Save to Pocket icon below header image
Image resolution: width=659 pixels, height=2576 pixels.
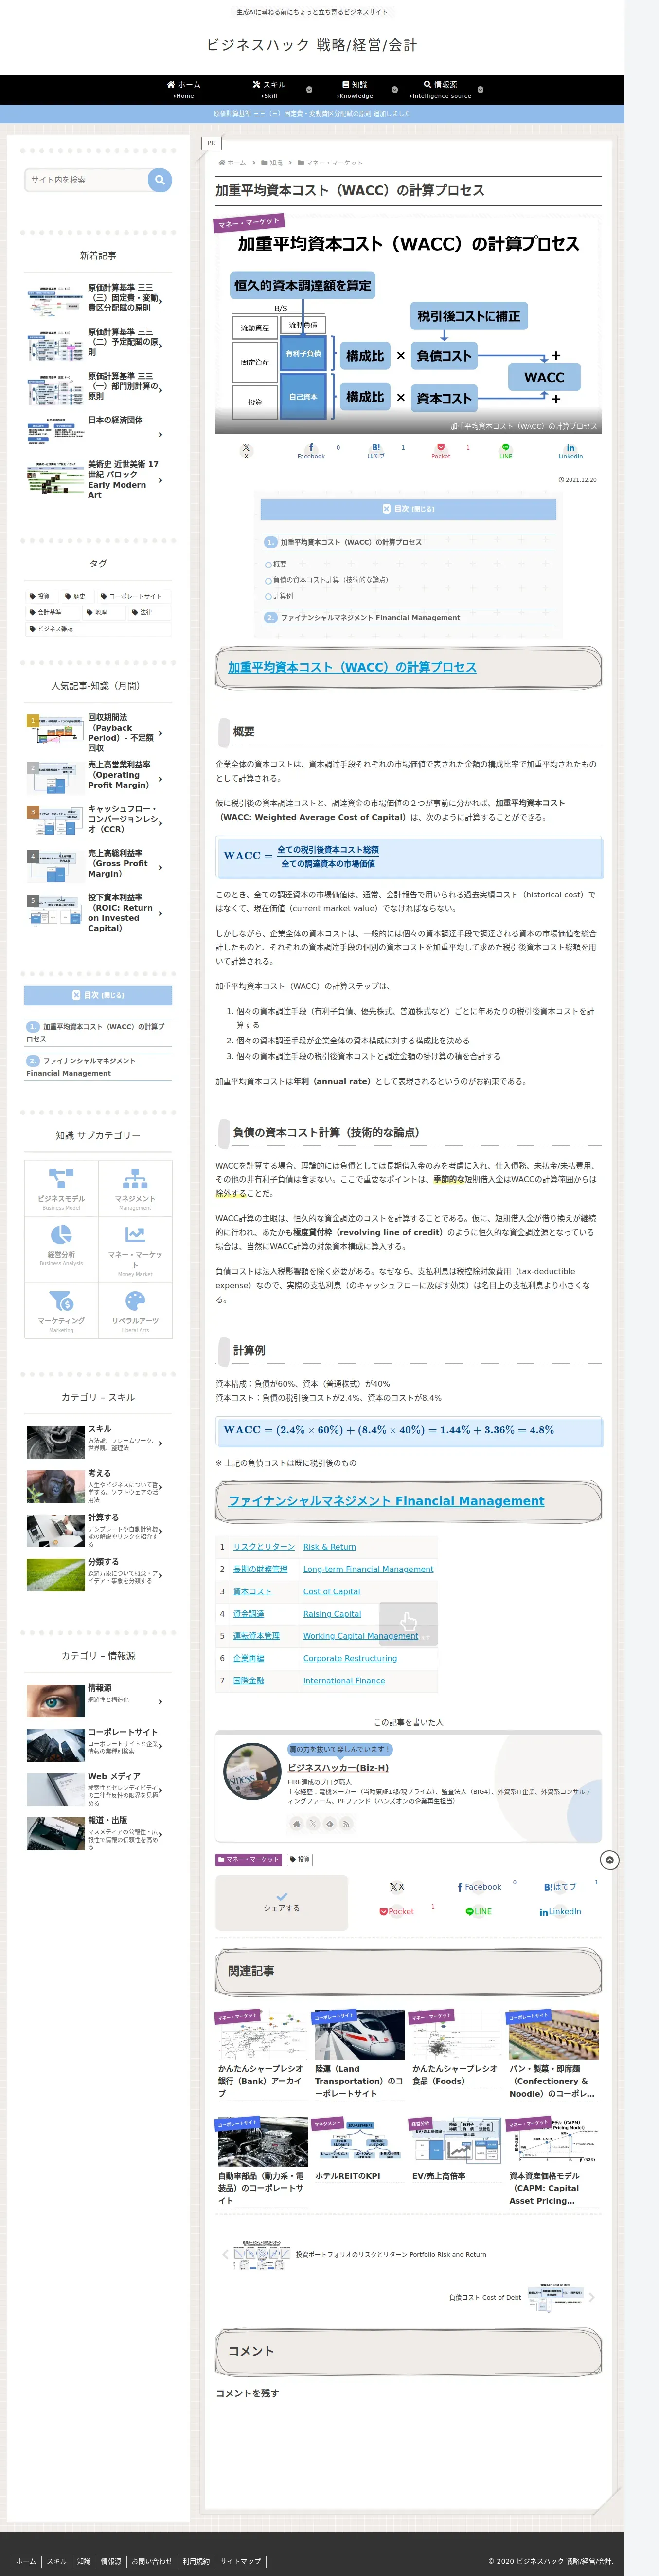pos(440,451)
